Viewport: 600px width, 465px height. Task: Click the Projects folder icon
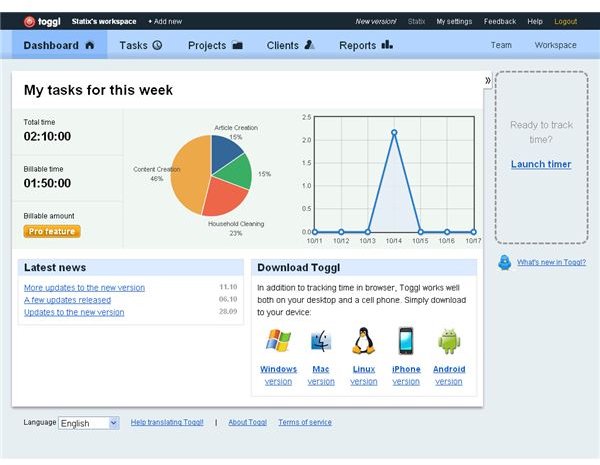click(237, 45)
